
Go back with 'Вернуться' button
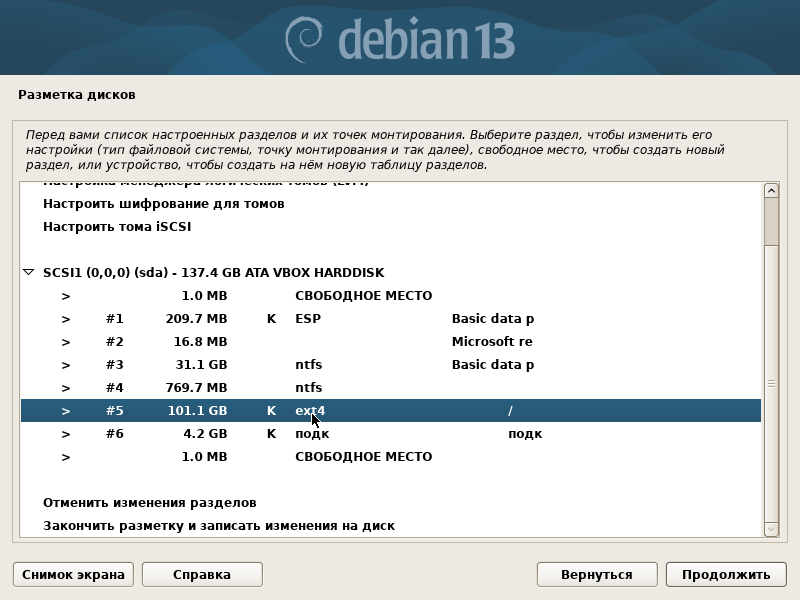597,574
